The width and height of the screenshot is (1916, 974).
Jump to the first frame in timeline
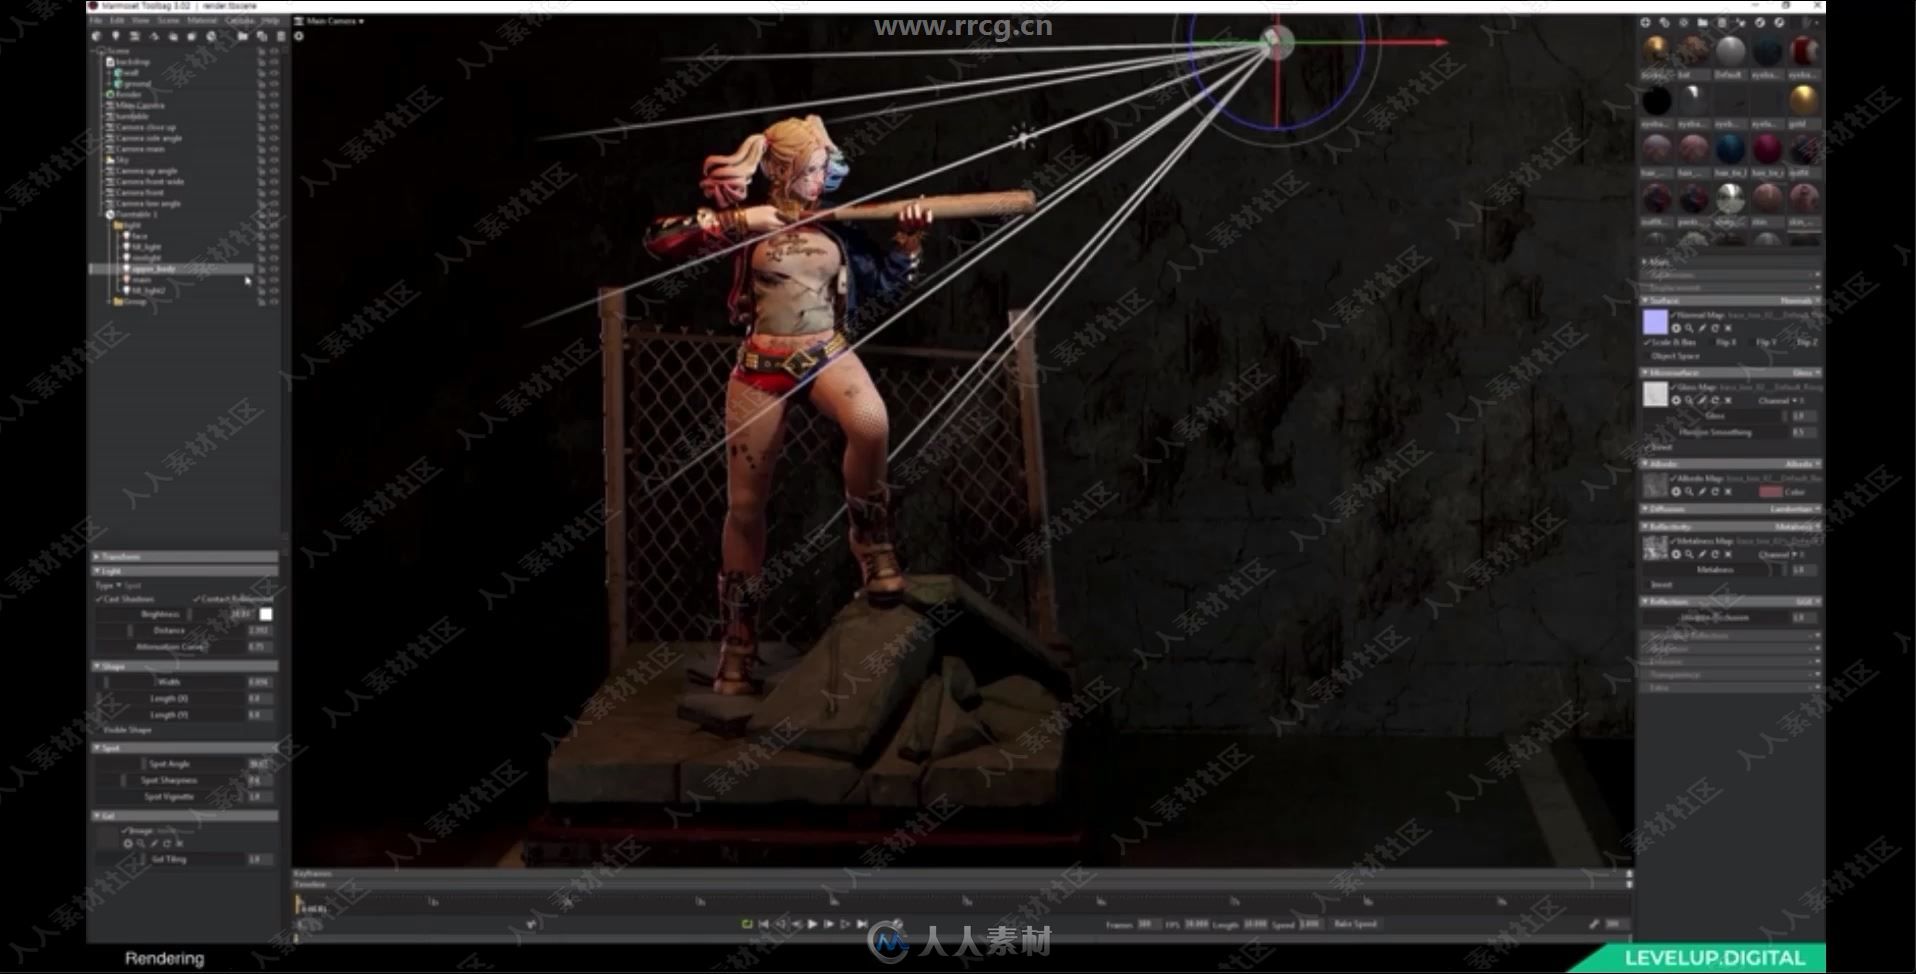764,924
